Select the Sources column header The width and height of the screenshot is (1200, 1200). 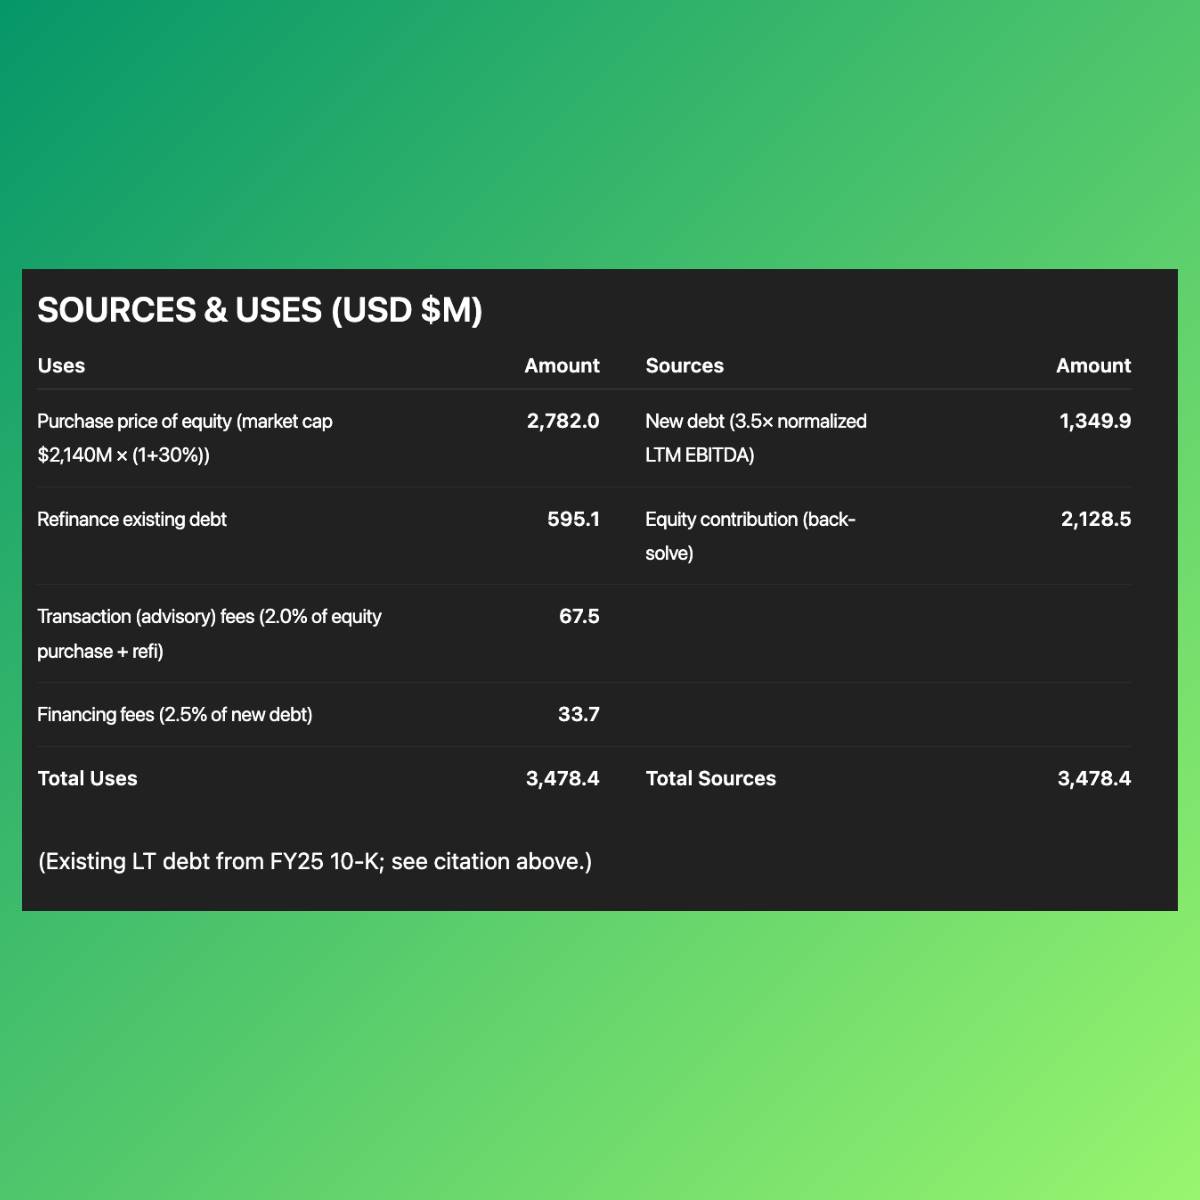[x=684, y=366]
